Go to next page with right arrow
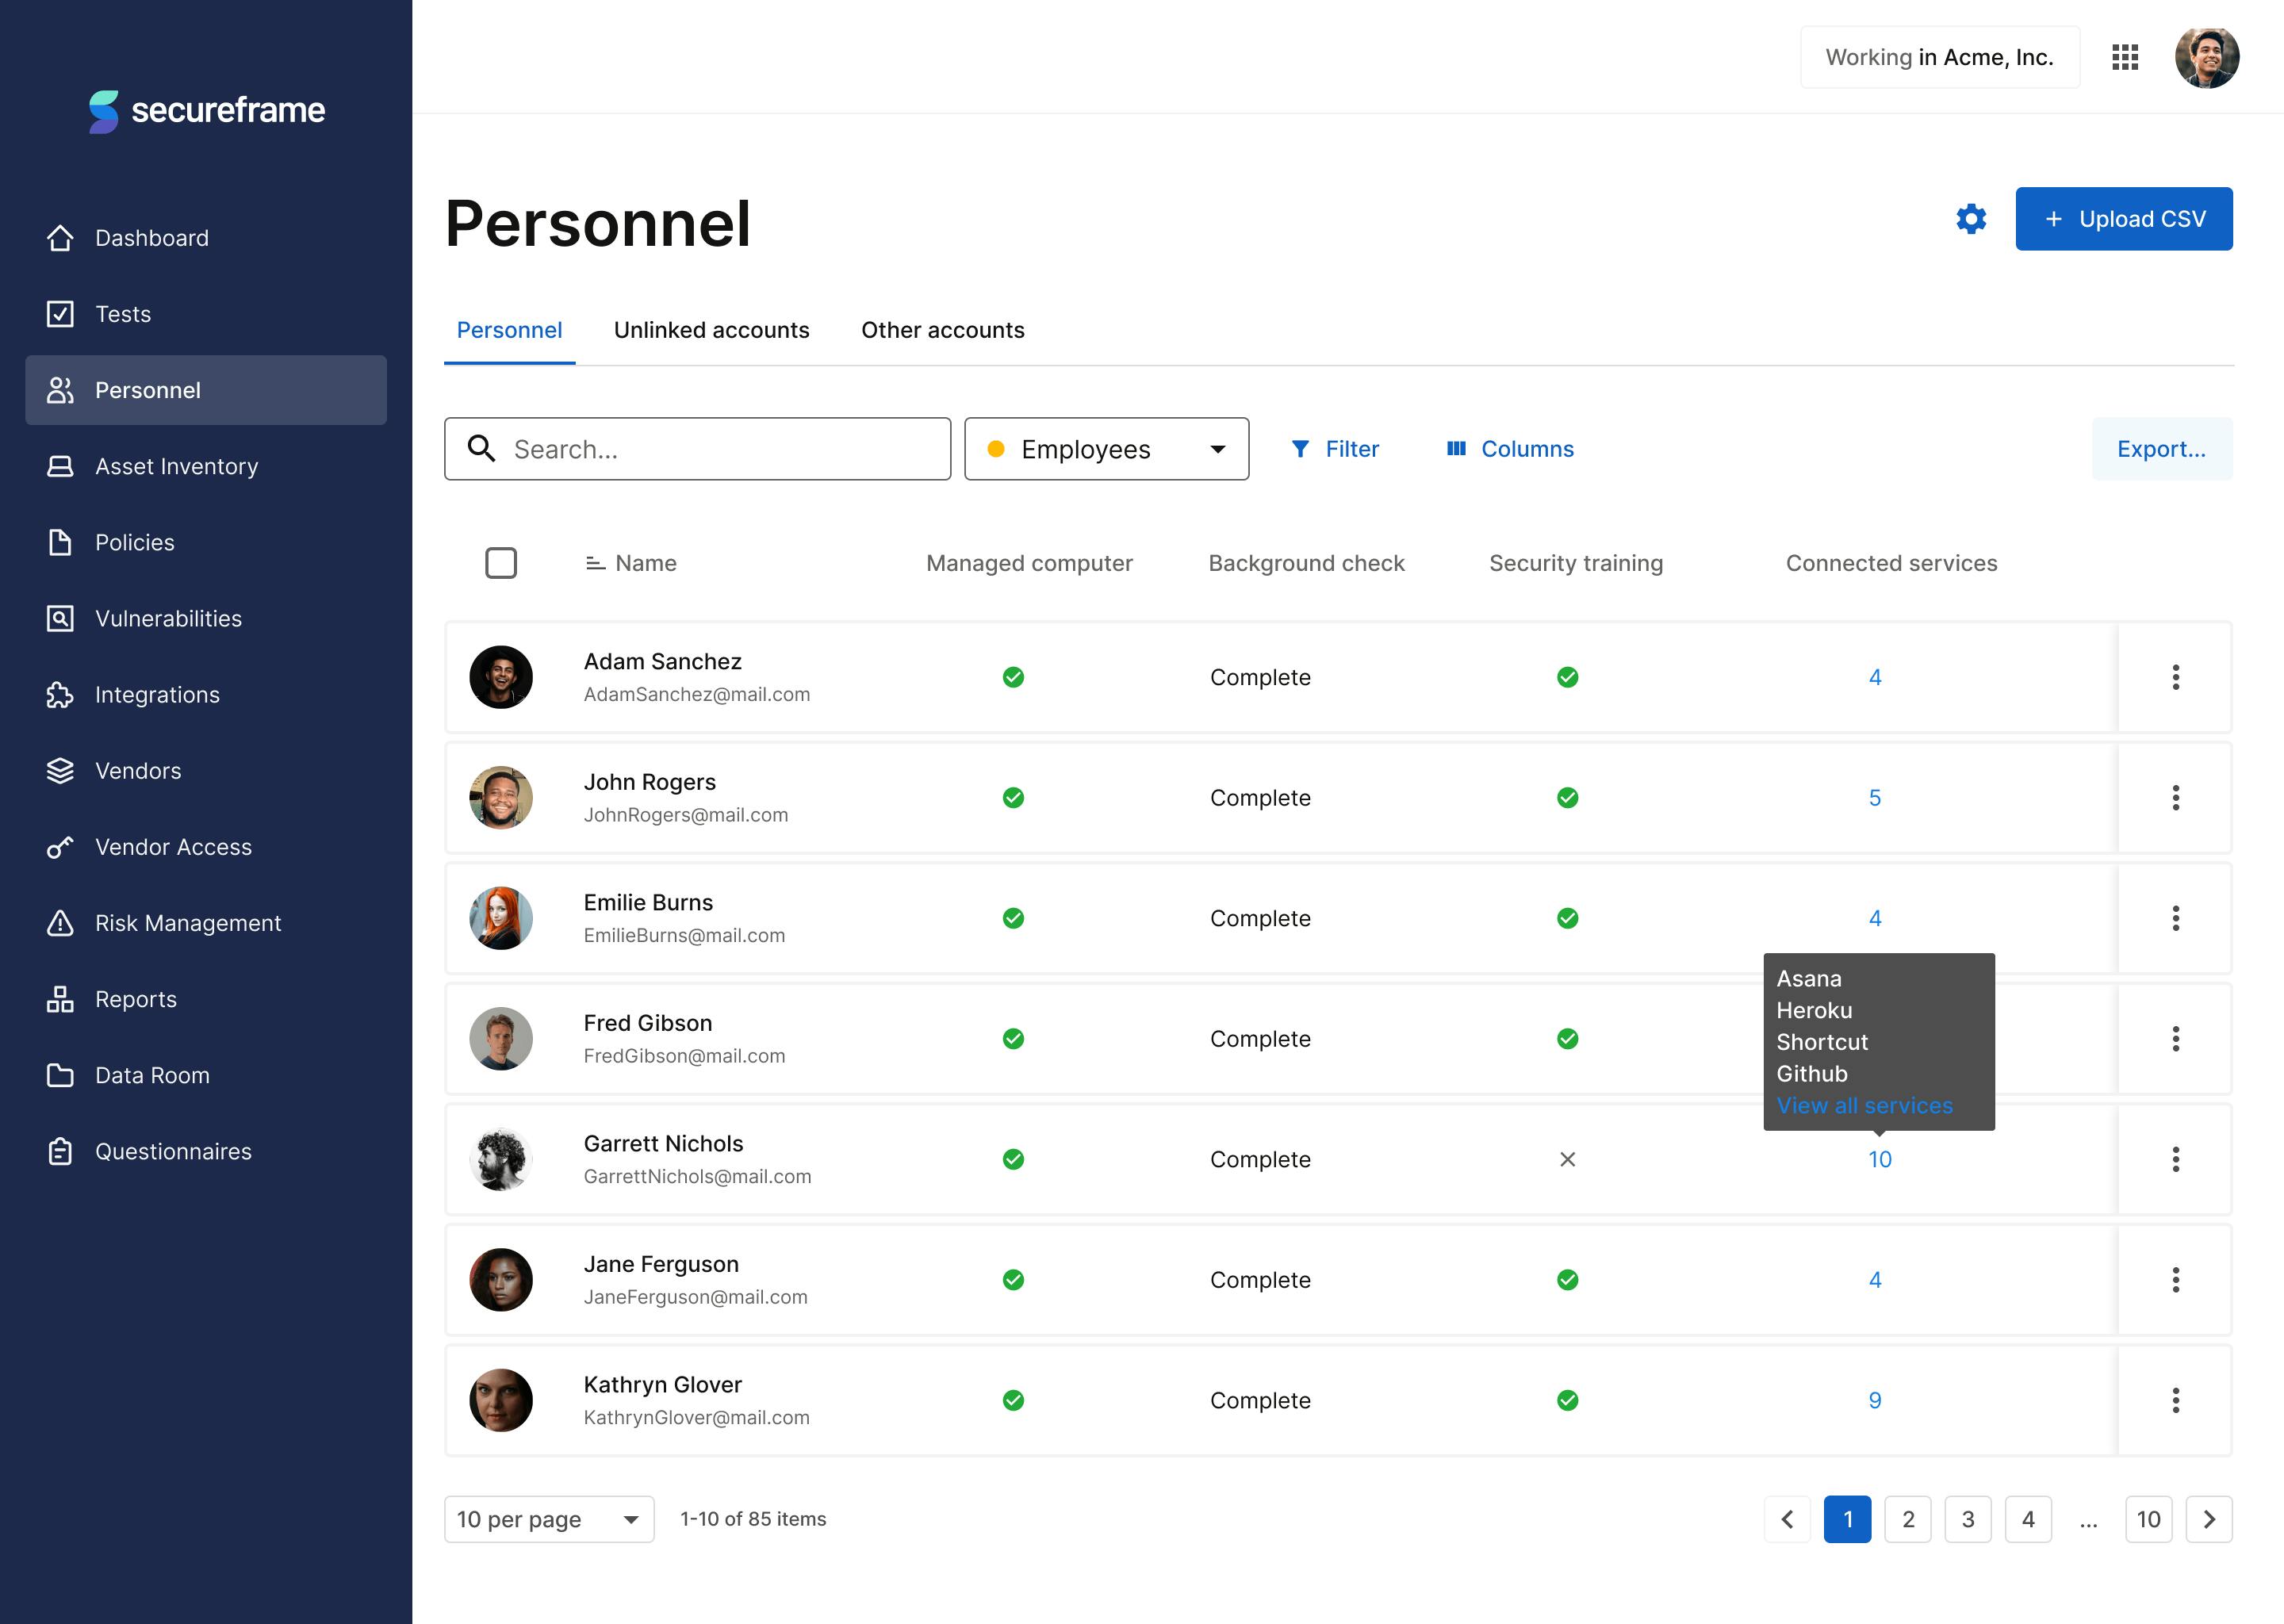This screenshot has width=2284, height=1624. pos(2208,1519)
